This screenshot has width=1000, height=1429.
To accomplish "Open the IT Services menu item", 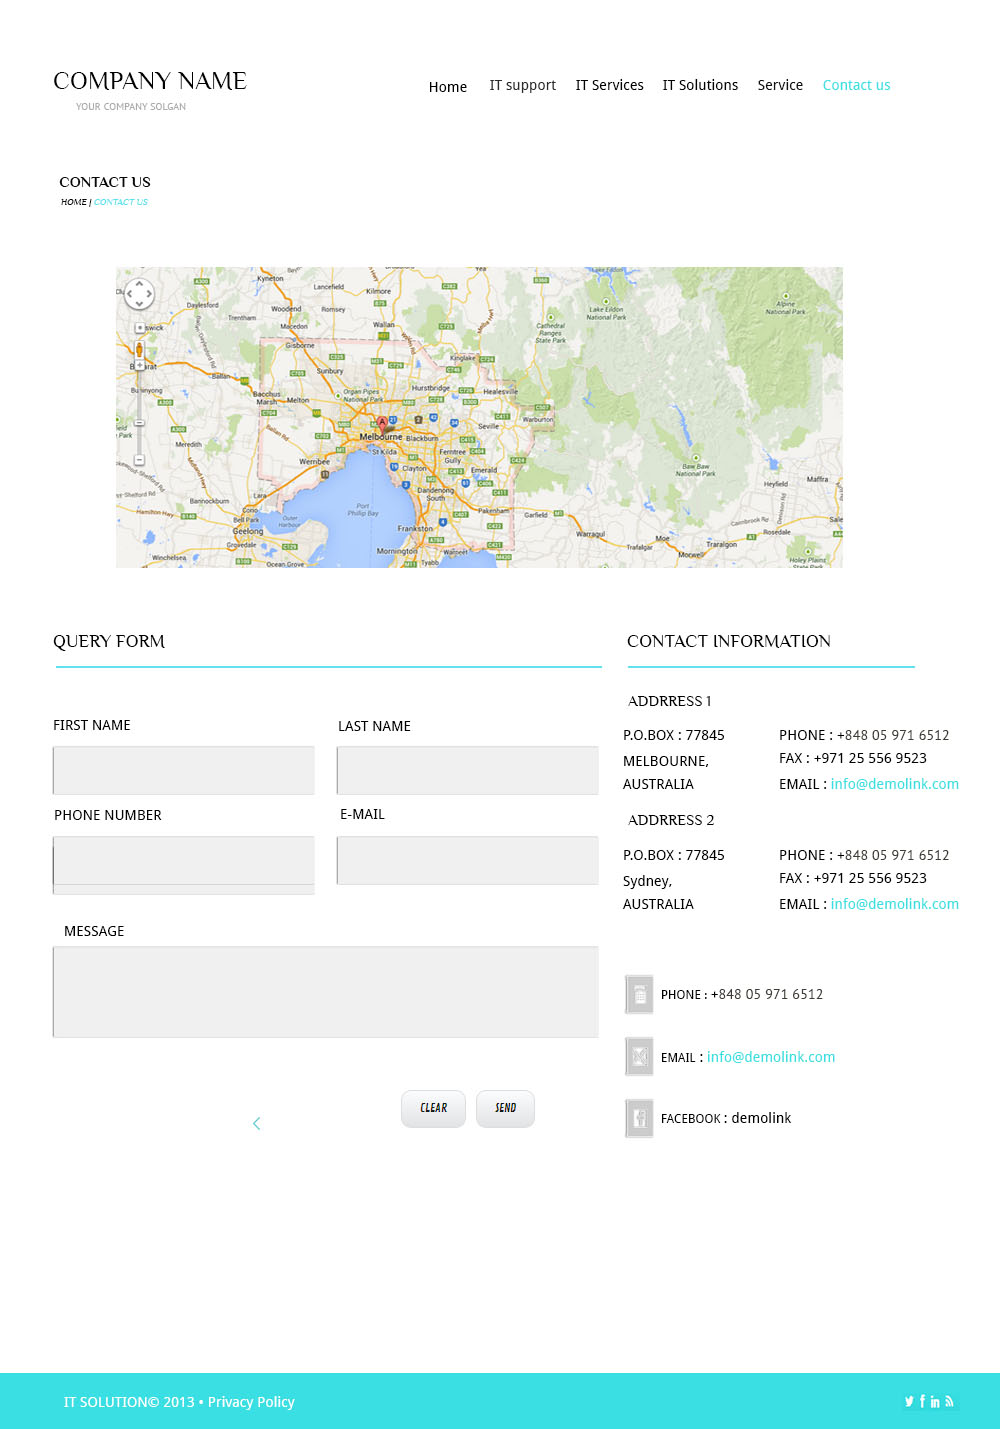I will coord(610,85).
